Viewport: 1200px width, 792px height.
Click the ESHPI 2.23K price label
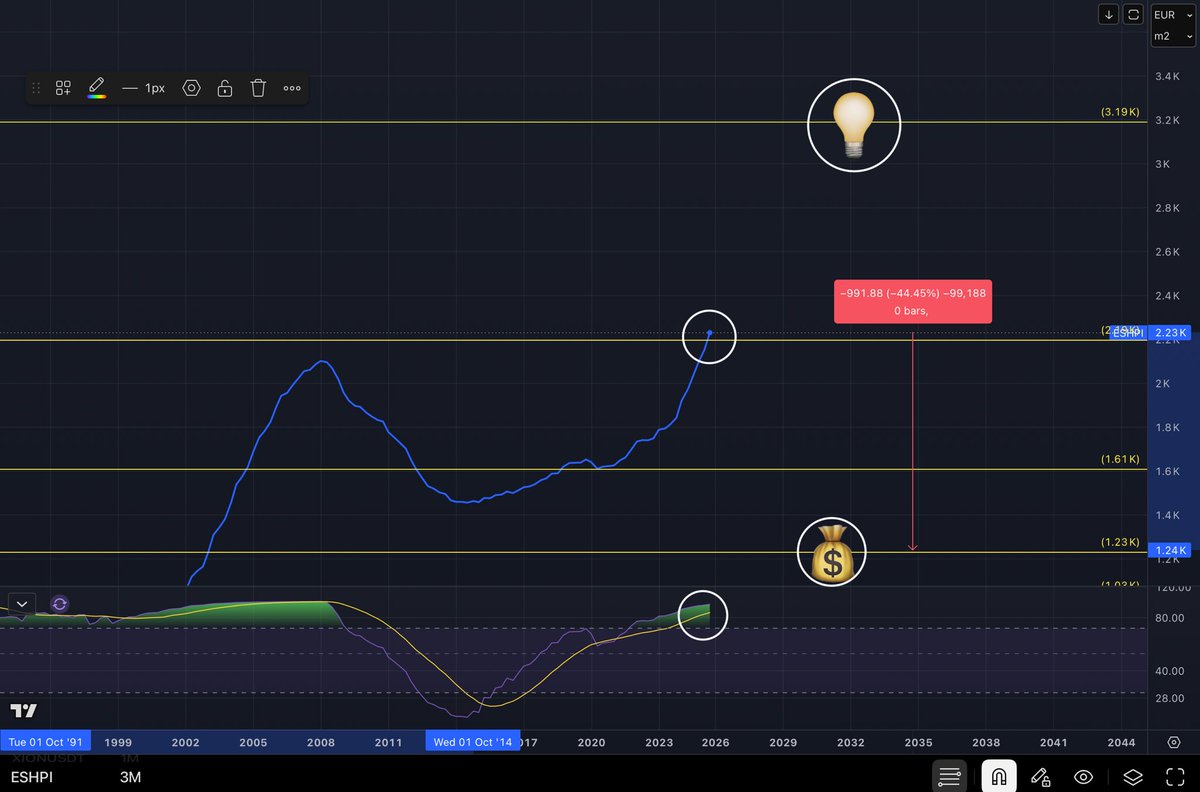click(x=1152, y=333)
